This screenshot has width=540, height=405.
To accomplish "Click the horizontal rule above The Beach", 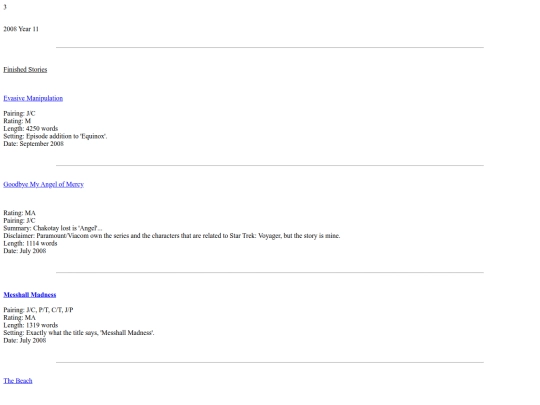I will (x=270, y=362).
